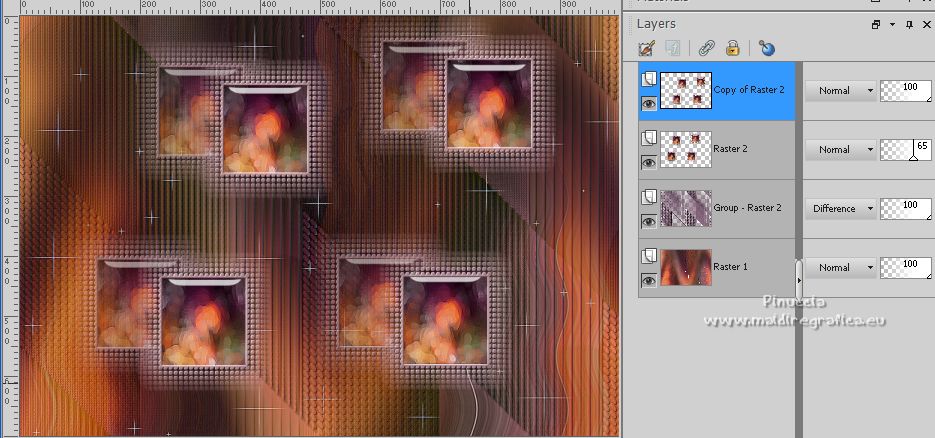935x438 pixels.
Task: Hide the Copy of Raster 2 layer
Action: tap(649, 103)
